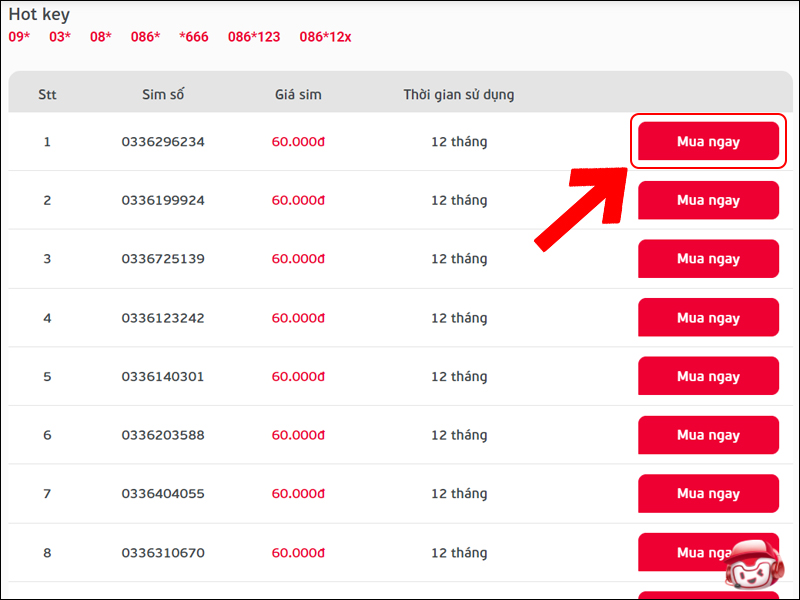
Task: Buy SIM number 0336203588
Action: click(708, 436)
